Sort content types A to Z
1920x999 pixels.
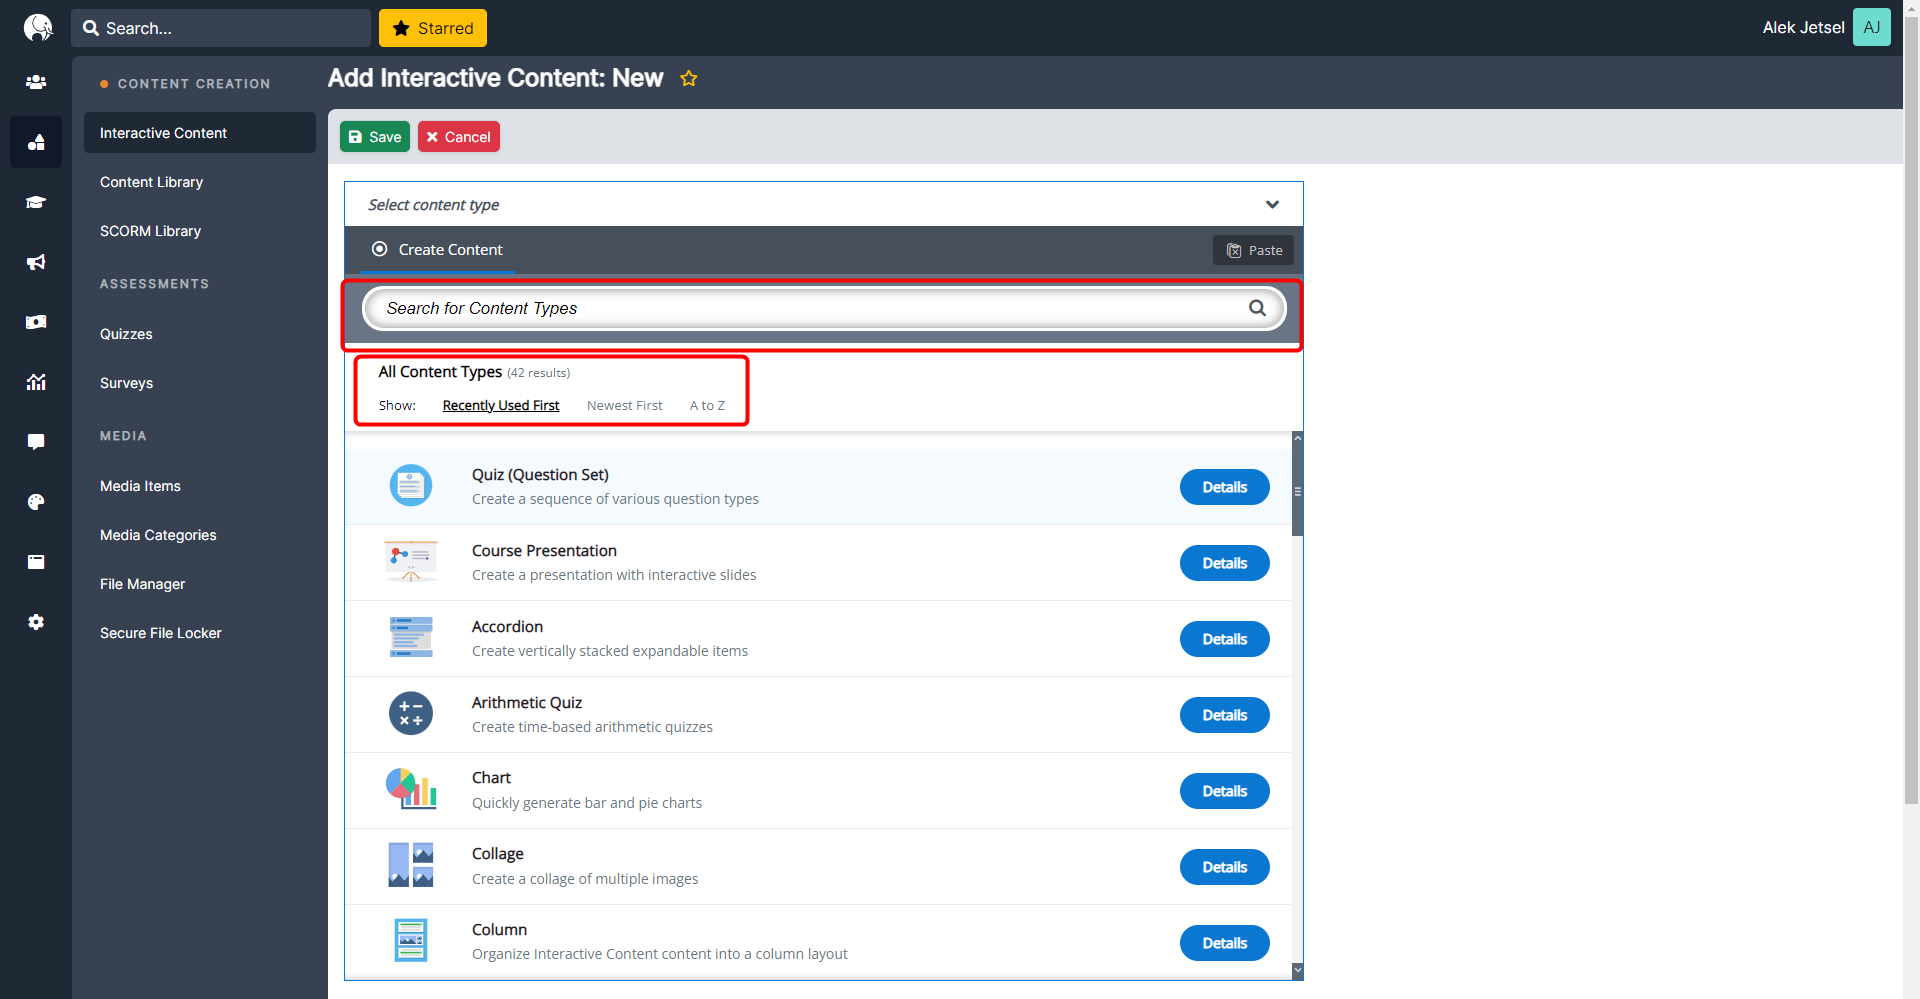coord(707,405)
